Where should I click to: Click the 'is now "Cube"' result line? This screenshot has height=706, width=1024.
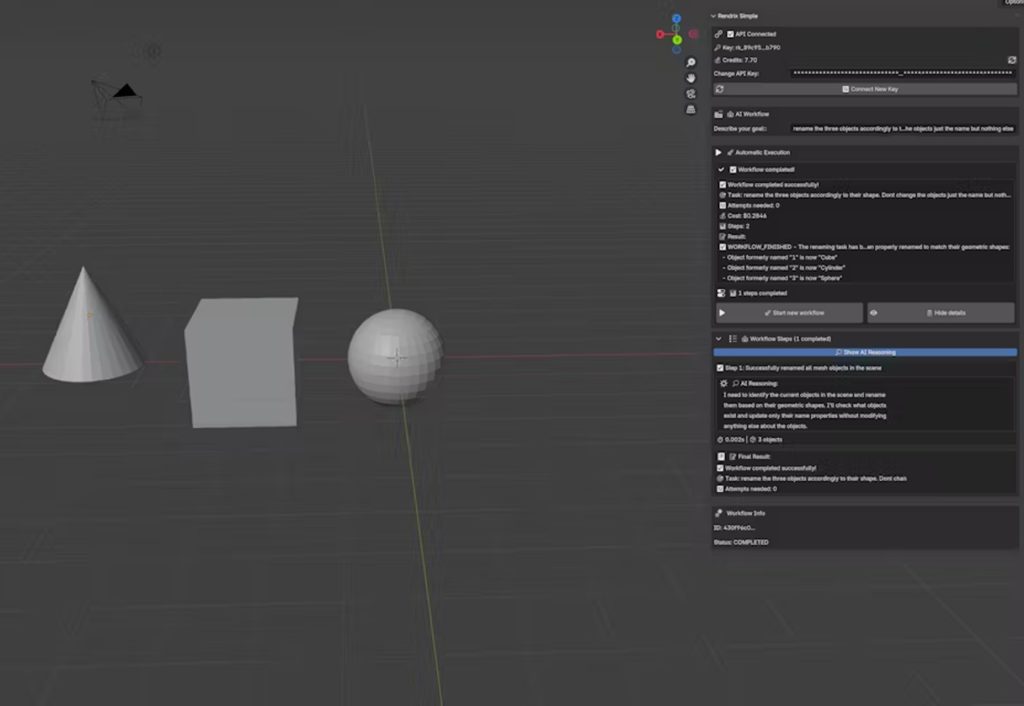coord(779,257)
